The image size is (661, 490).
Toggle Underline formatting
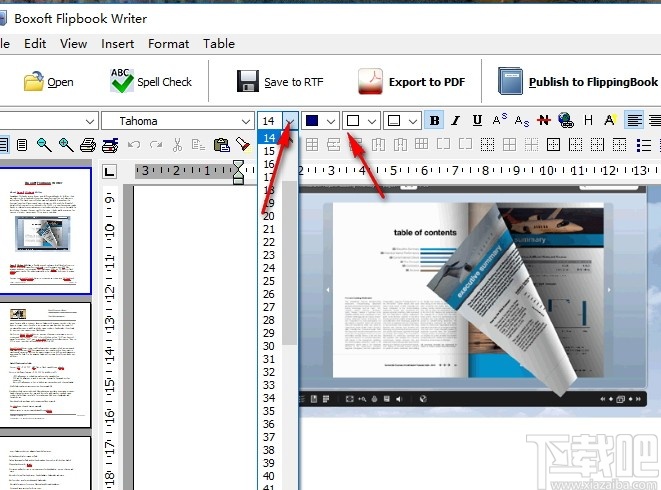tap(477, 121)
